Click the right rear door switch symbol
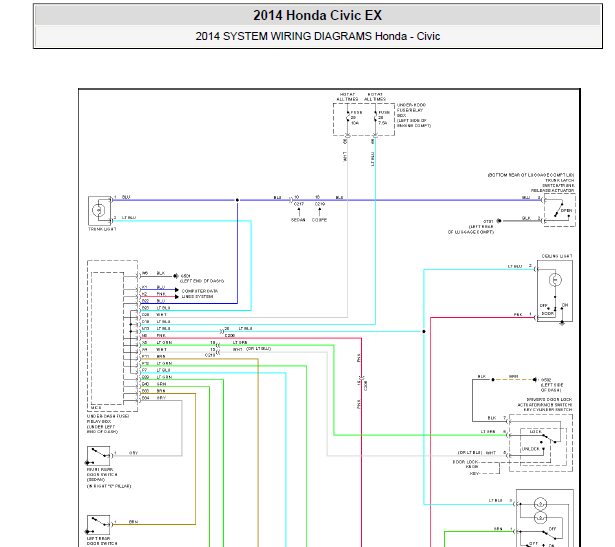The height and width of the screenshot is (547, 615). [x=98, y=456]
